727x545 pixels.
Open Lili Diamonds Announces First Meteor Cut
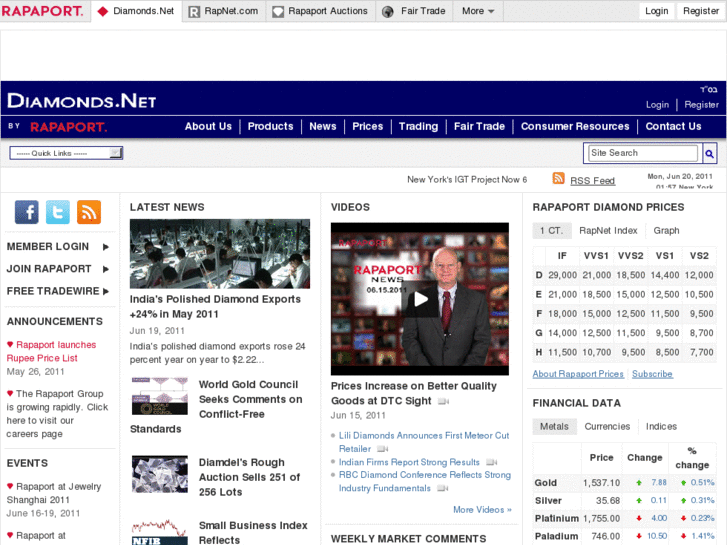click(x=424, y=442)
